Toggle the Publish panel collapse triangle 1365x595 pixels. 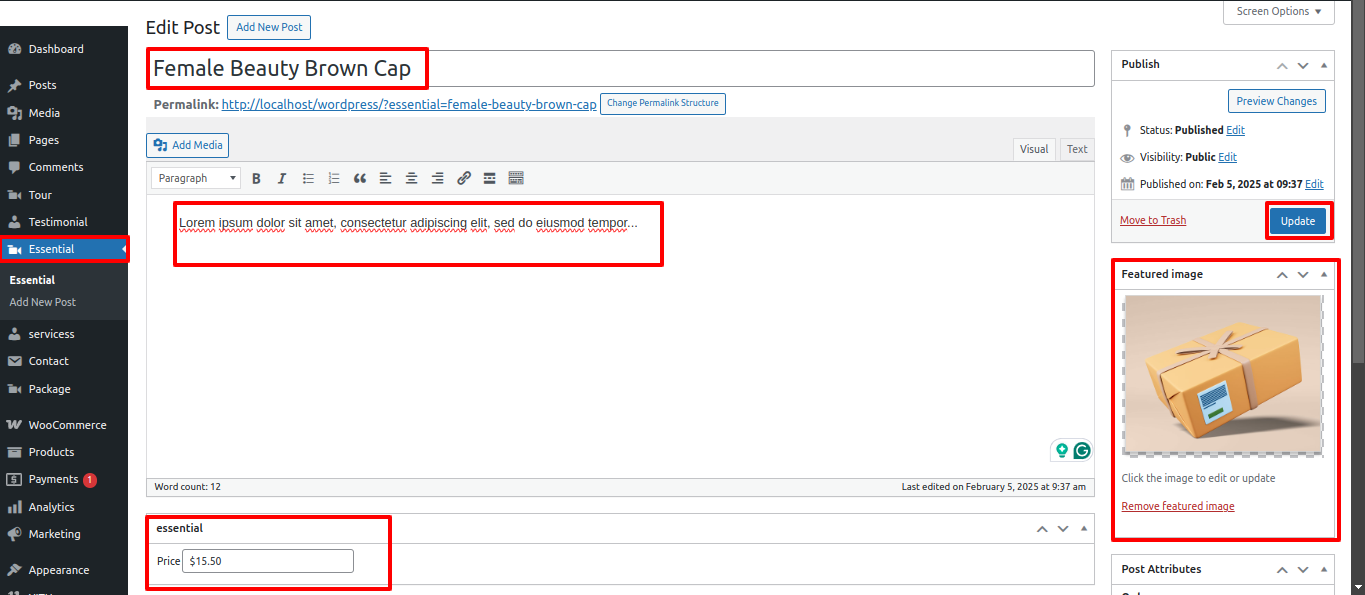1324,65
